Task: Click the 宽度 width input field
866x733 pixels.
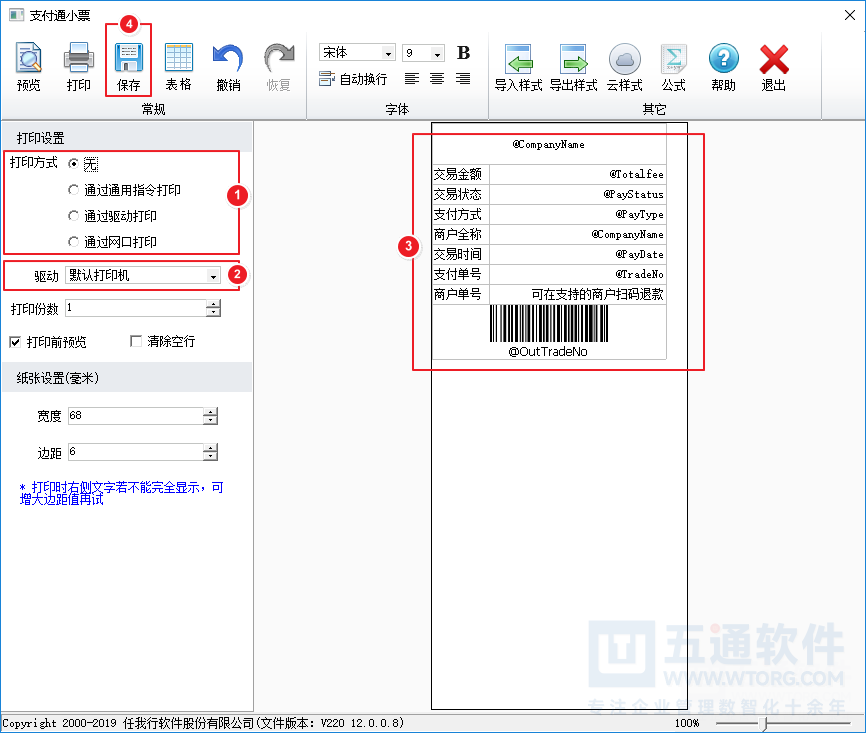Action: pyautogui.click(x=136, y=415)
